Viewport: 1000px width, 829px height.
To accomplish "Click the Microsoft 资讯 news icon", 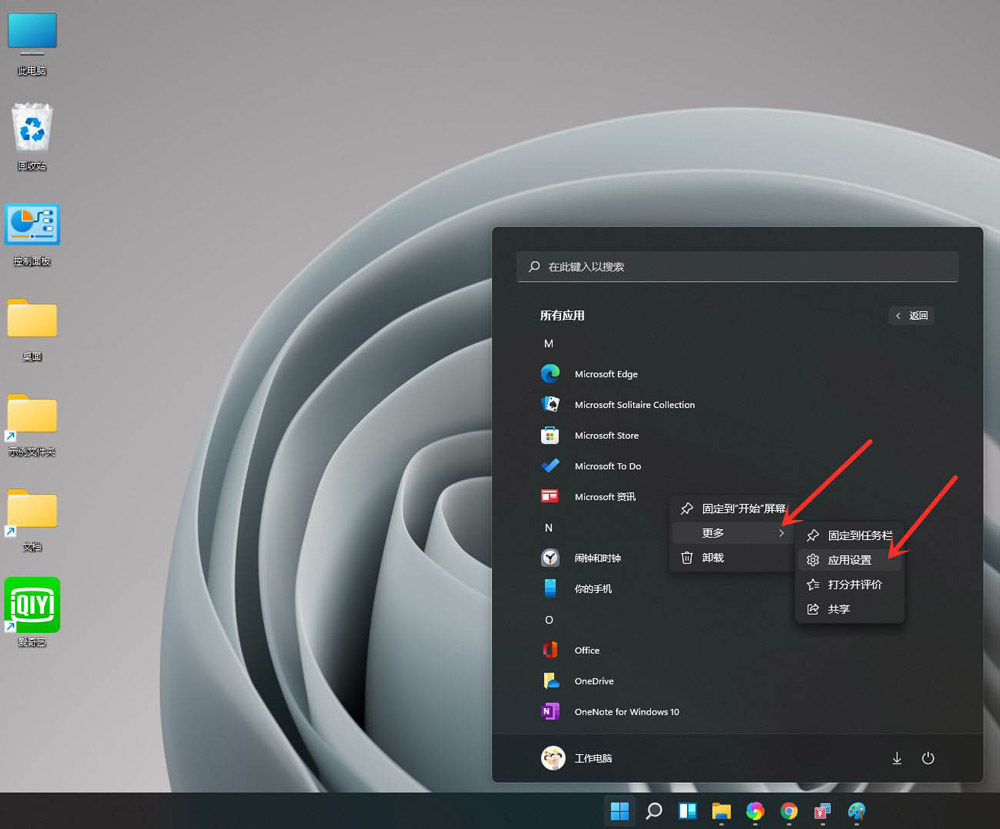I will (550, 496).
